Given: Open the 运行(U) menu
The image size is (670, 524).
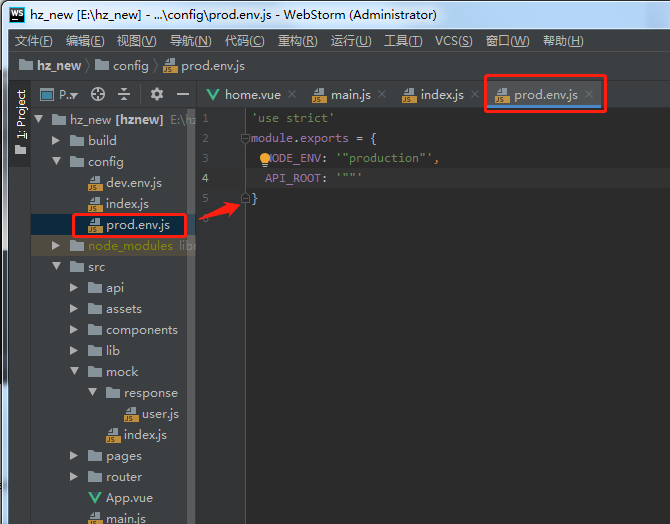Looking at the screenshot, I should pyautogui.click(x=351, y=41).
